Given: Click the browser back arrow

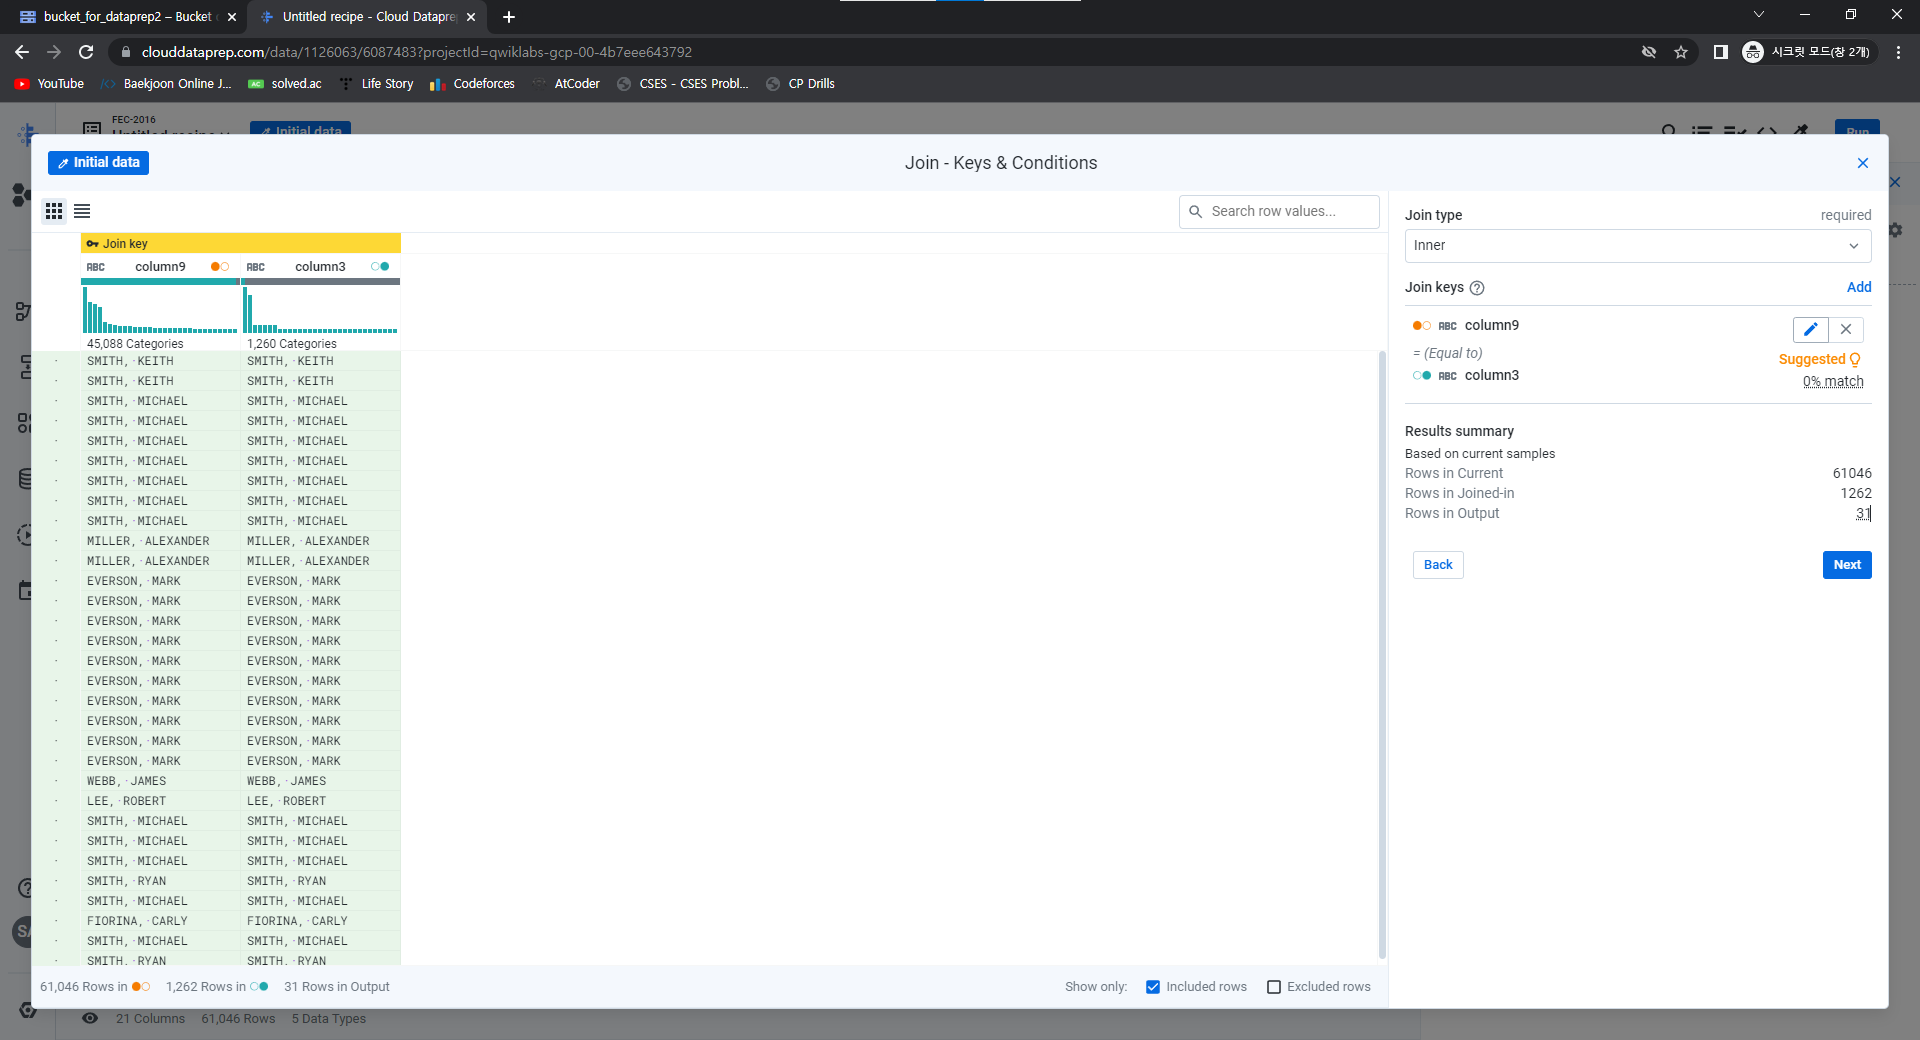Looking at the screenshot, I should coord(22,52).
